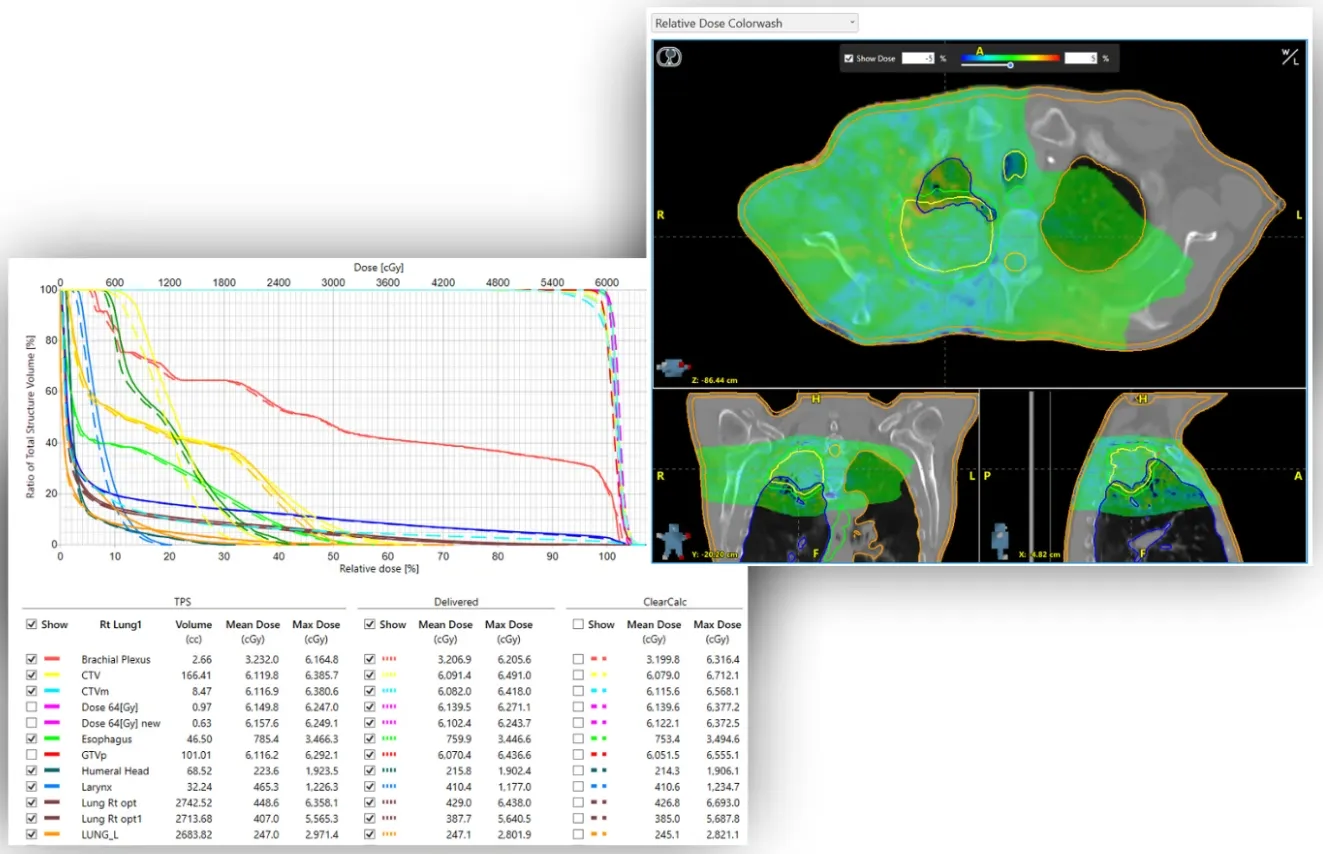Click the red patient orientation figure in axial view
The image size is (1323, 854).
click(x=670, y=367)
